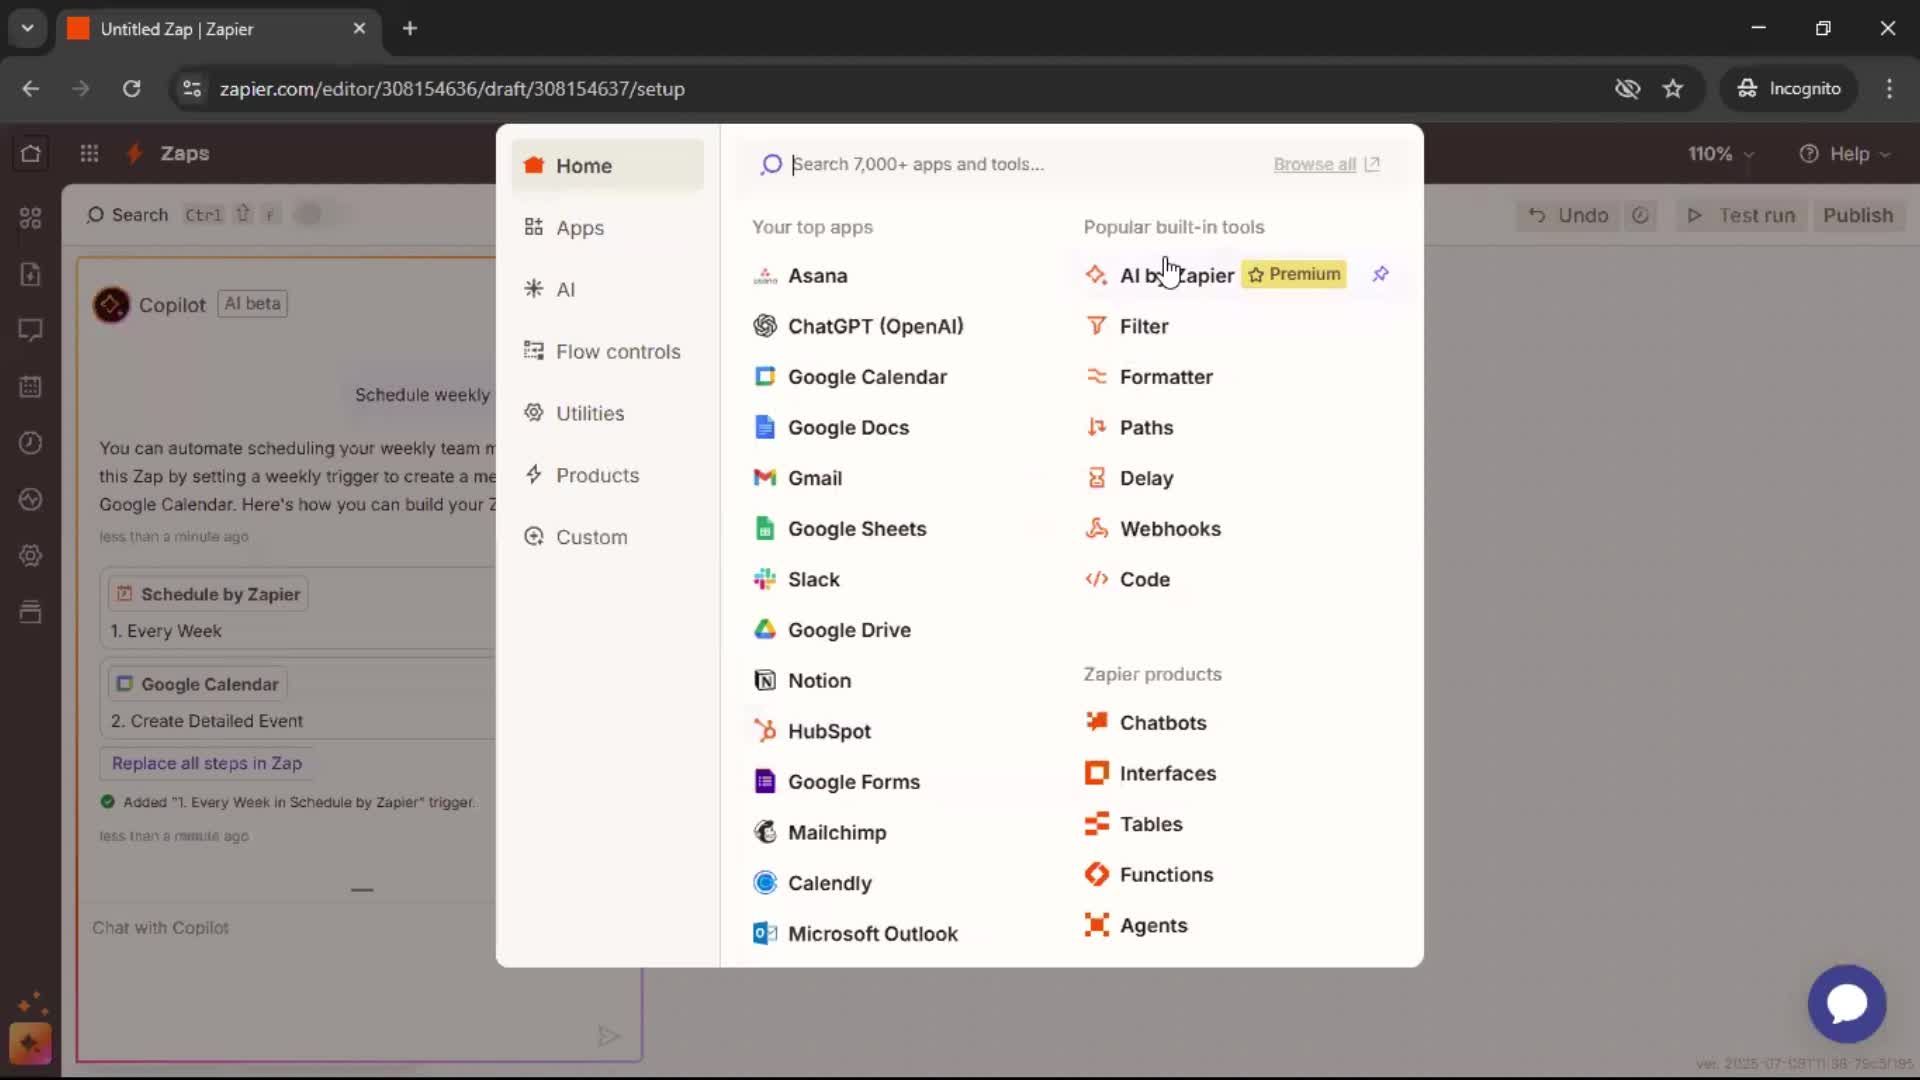Choose Google Sheets app
1920x1080 pixels.
pyautogui.click(x=840, y=529)
